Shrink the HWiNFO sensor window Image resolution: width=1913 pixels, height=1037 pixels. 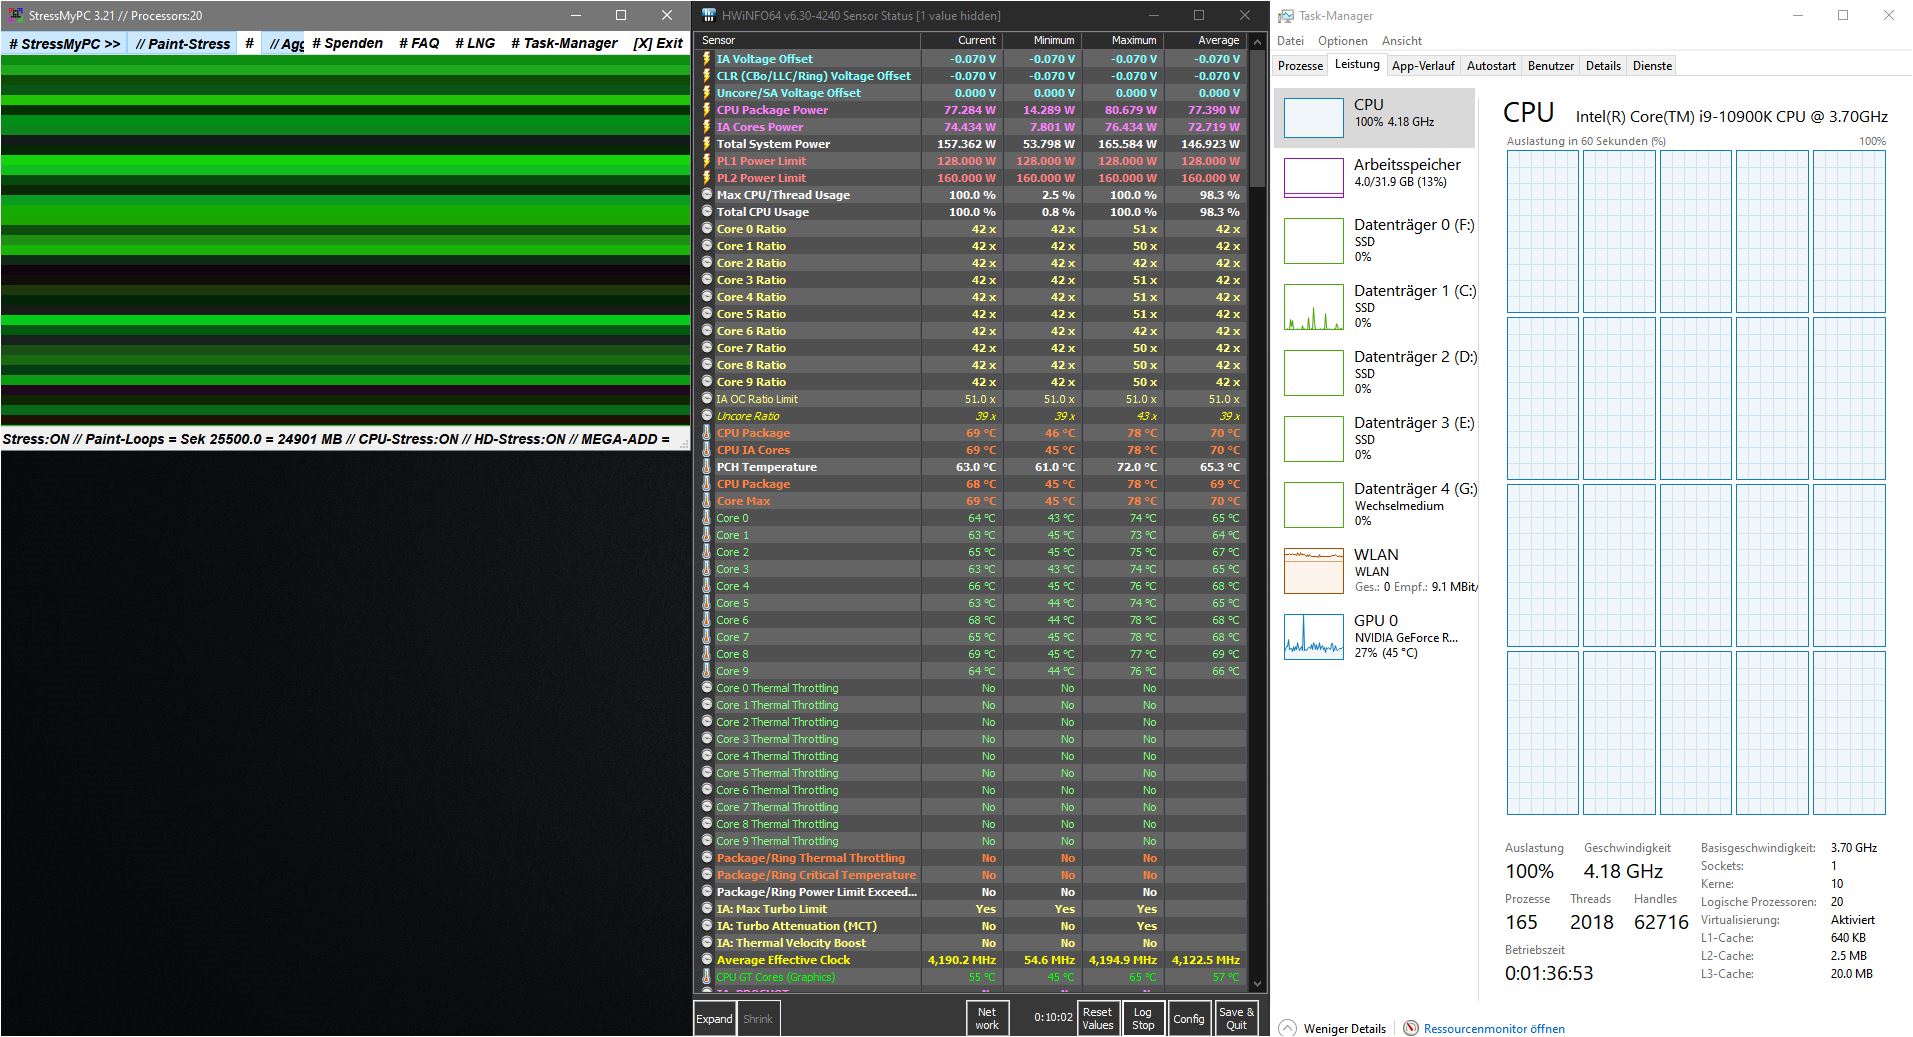pos(758,1017)
